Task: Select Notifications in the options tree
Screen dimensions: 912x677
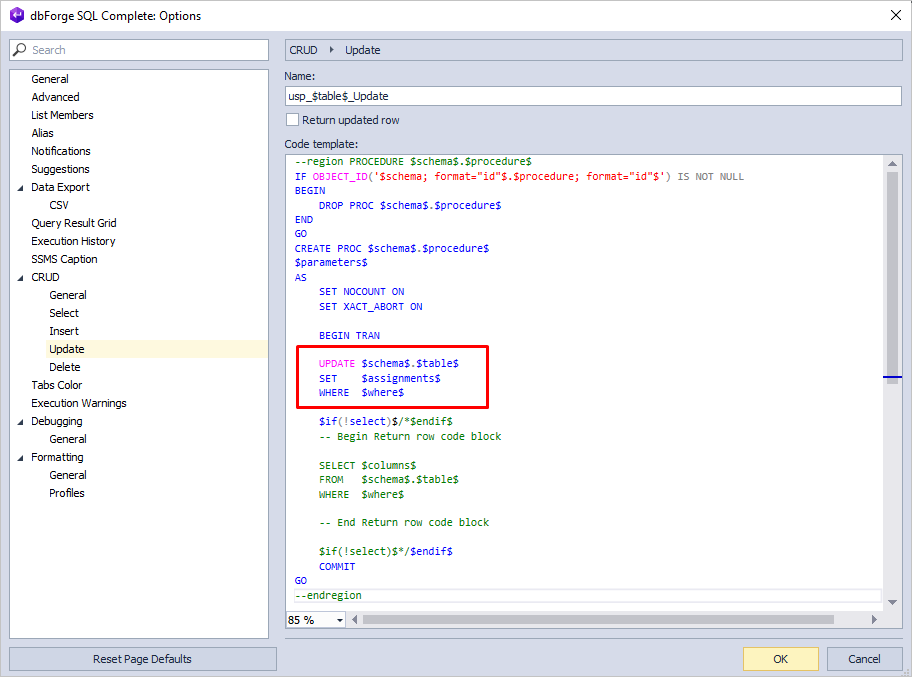Action: (61, 151)
